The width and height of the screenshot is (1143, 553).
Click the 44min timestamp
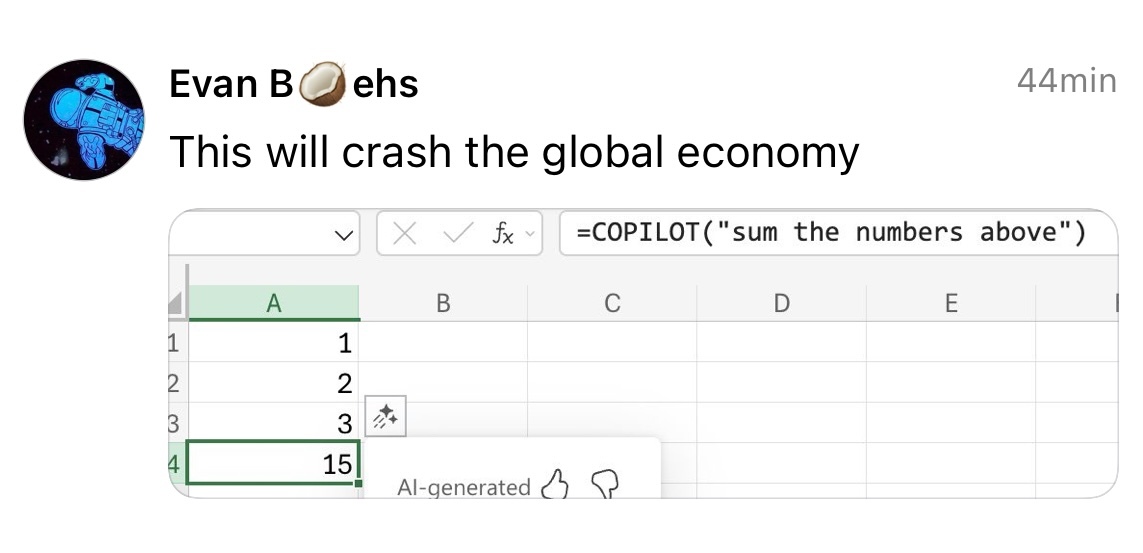1066,81
